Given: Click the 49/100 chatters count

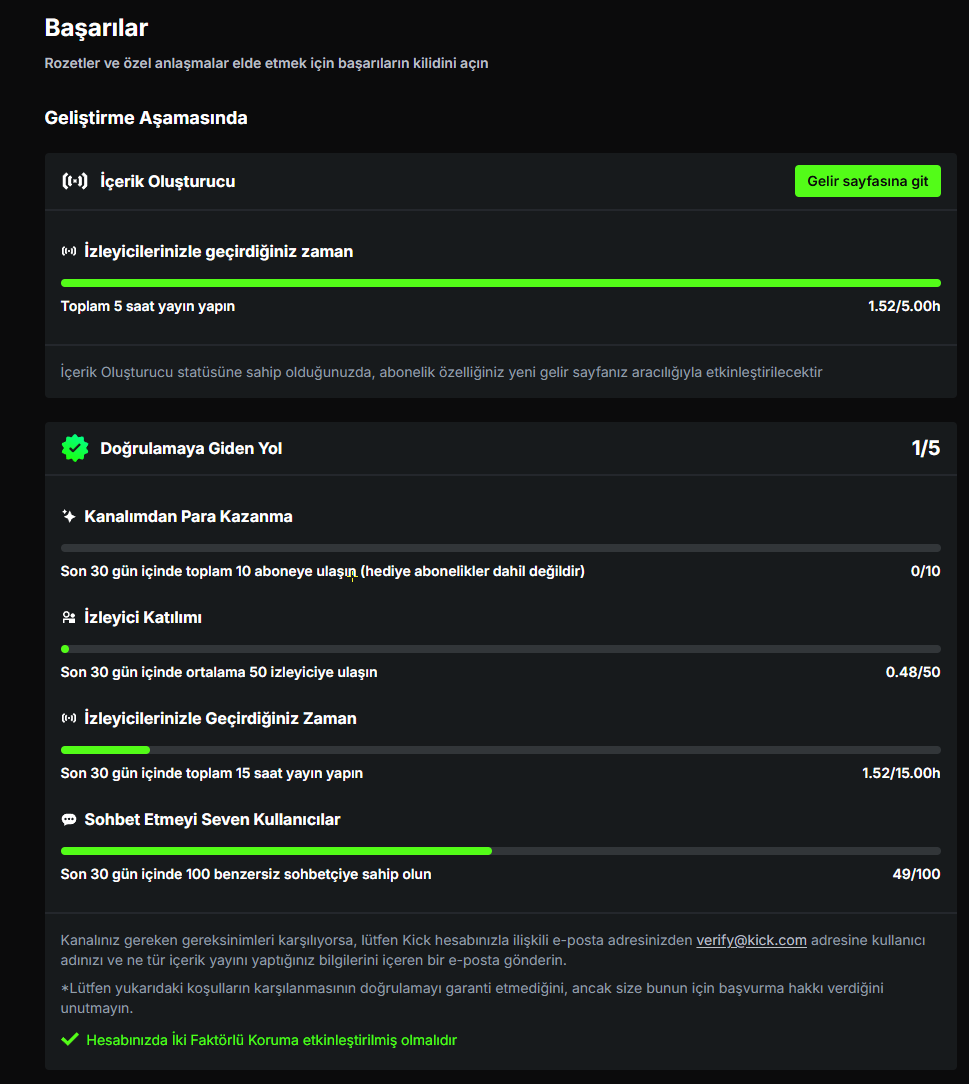Looking at the screenshot, I should [916, 874].
